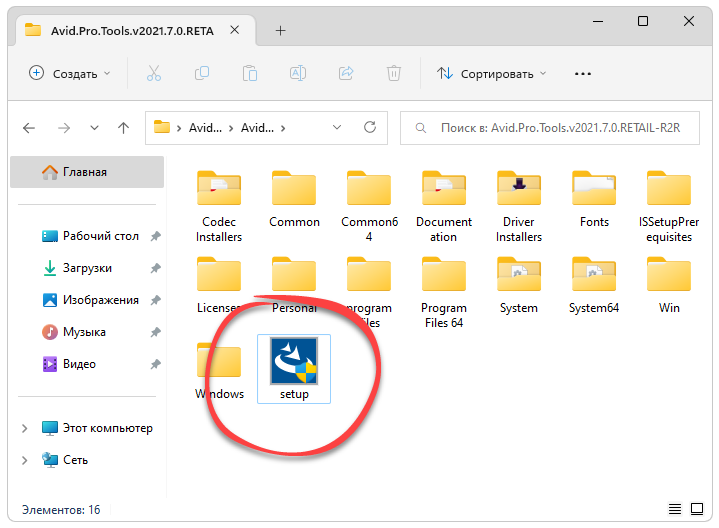Open the Documentation folder
The width and height of the screenshot is (719, 528).
[x=444, y=206]
